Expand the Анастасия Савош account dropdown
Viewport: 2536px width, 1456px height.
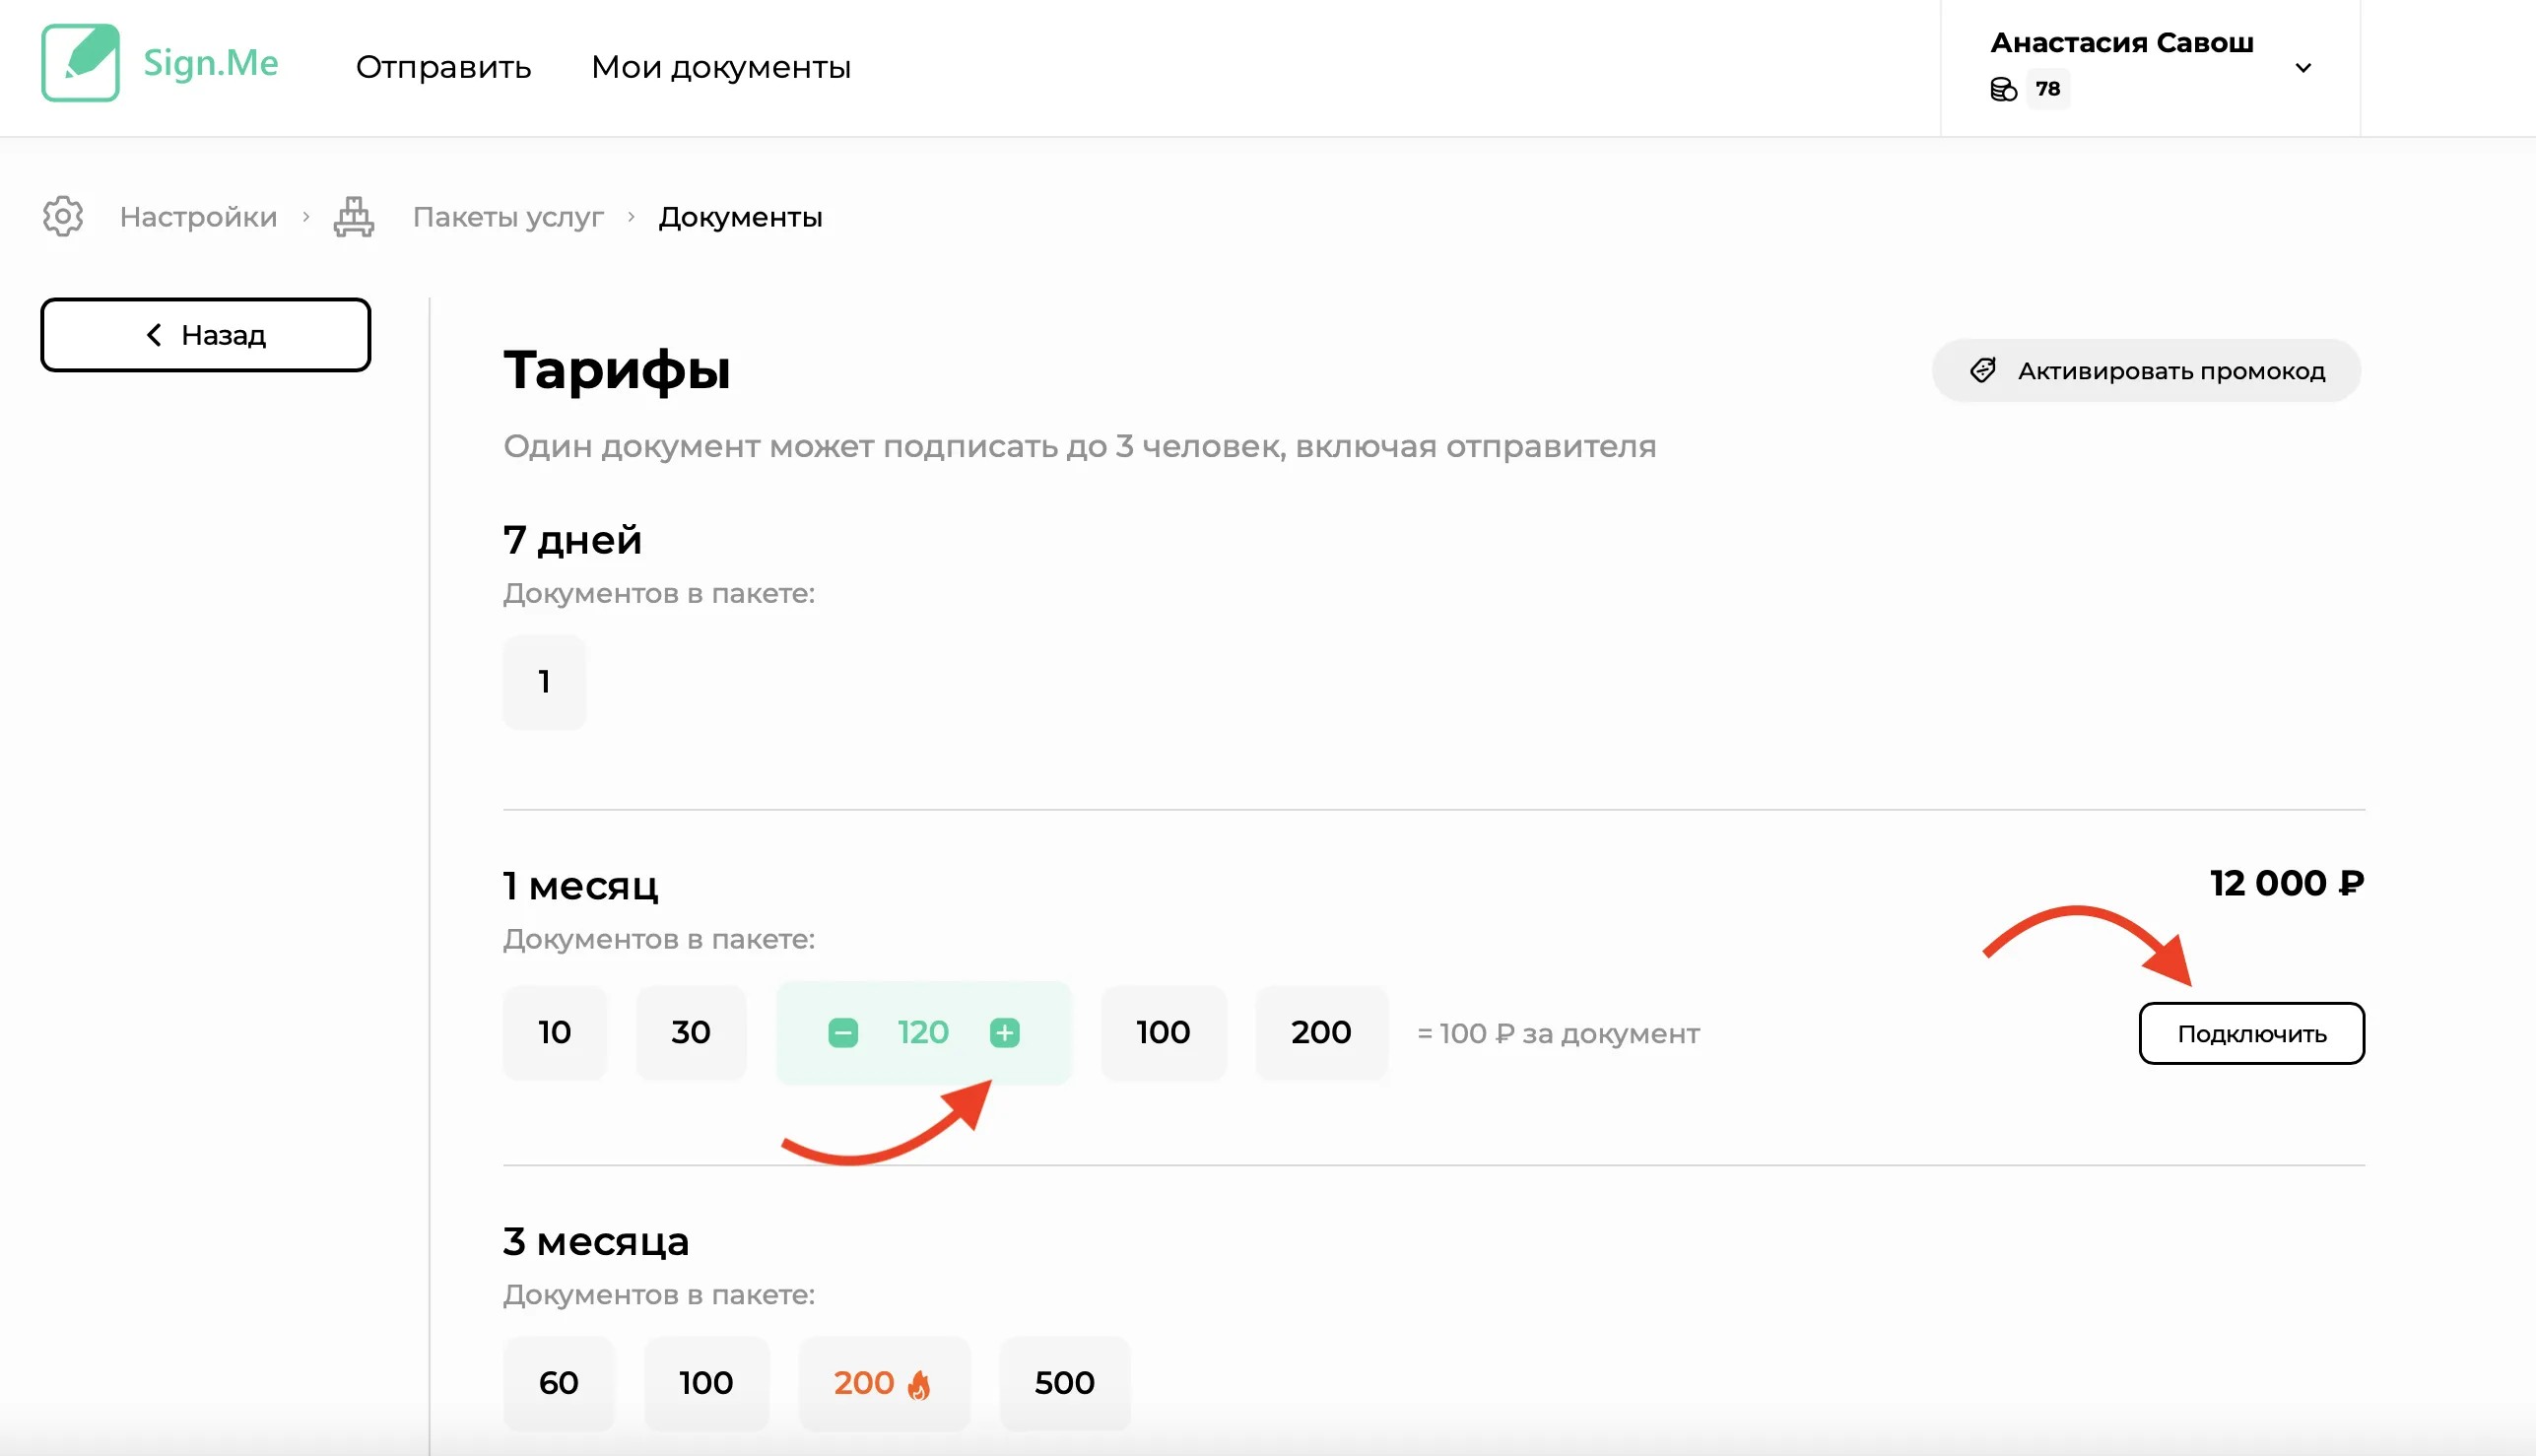pos(2303,68)
